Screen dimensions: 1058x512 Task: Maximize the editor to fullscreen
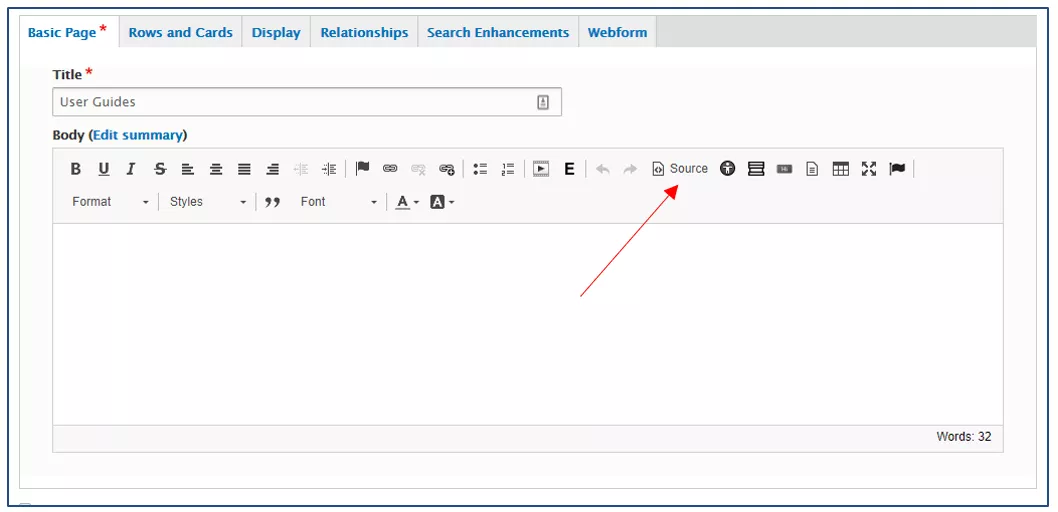click(868, 169)
